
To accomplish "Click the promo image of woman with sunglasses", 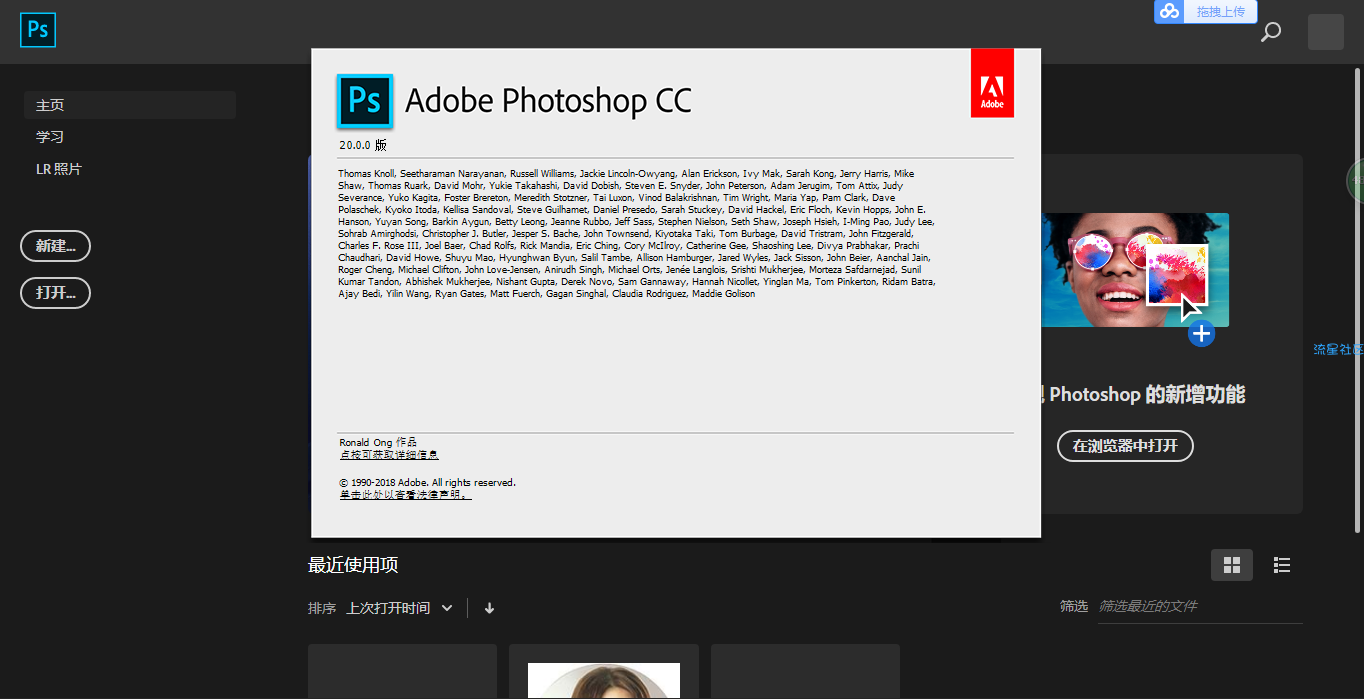I will (x=1135, y=270).
